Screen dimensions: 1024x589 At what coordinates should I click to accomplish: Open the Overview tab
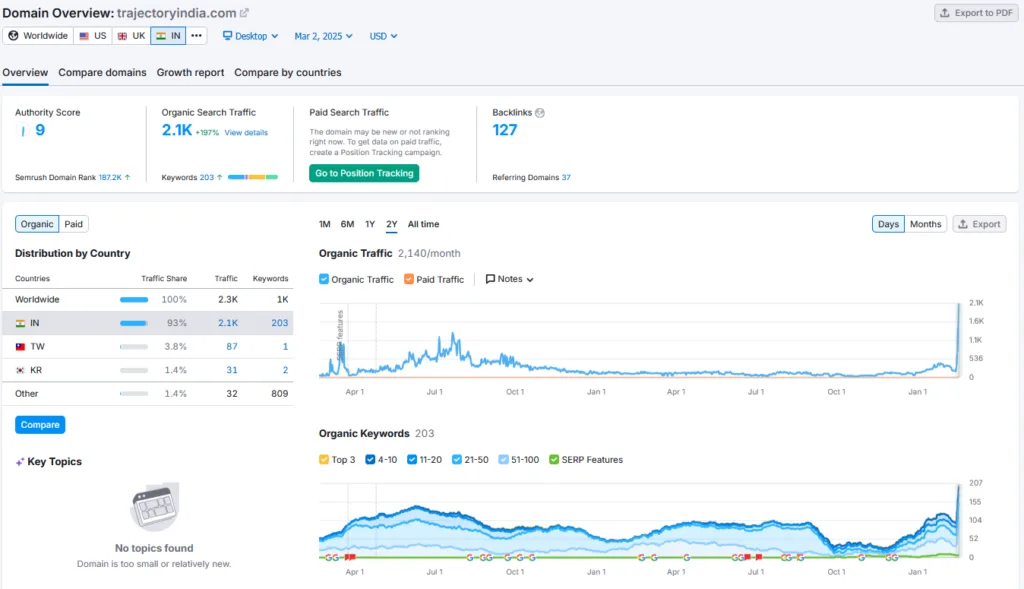[25, 72]
